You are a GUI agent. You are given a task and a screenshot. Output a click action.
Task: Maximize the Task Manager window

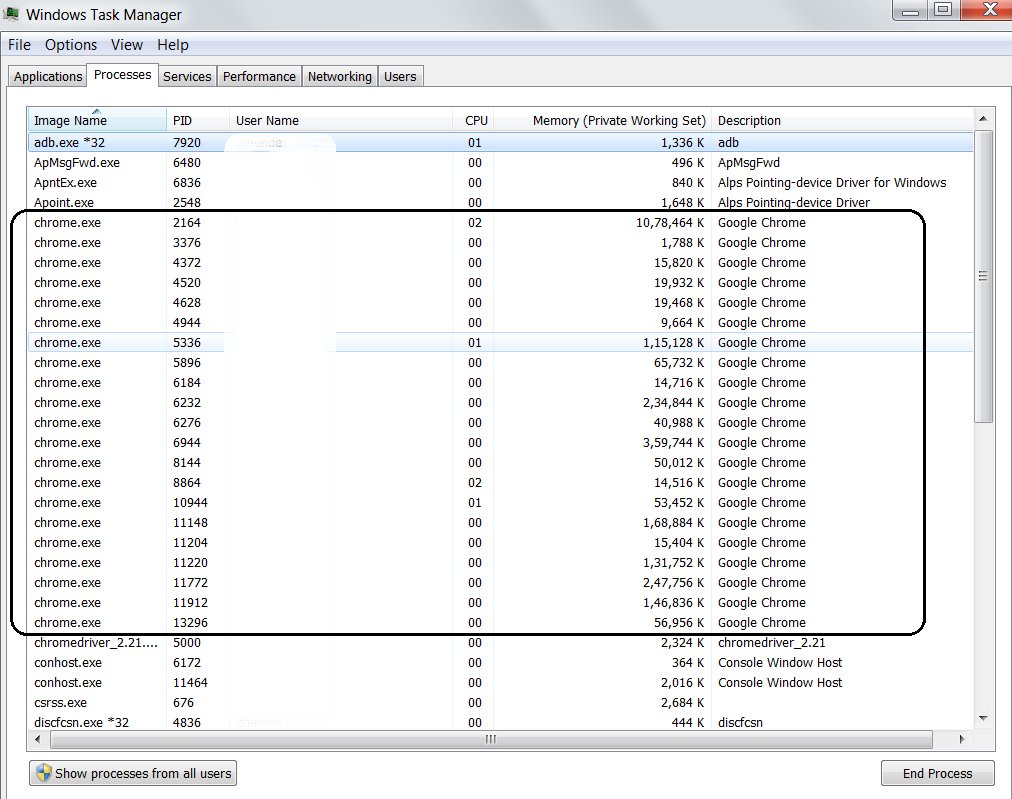click(944, 10)
